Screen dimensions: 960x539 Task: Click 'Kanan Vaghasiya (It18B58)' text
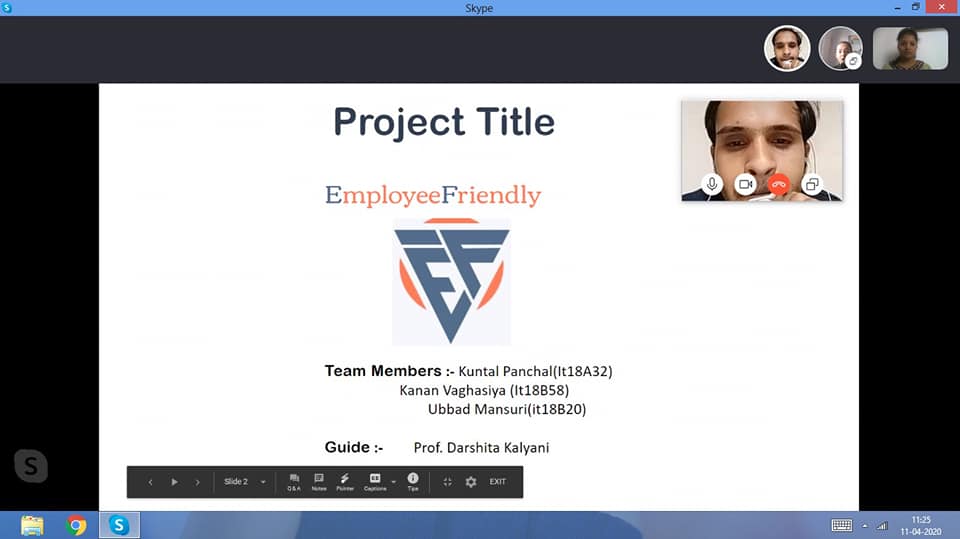coord(484,390)
